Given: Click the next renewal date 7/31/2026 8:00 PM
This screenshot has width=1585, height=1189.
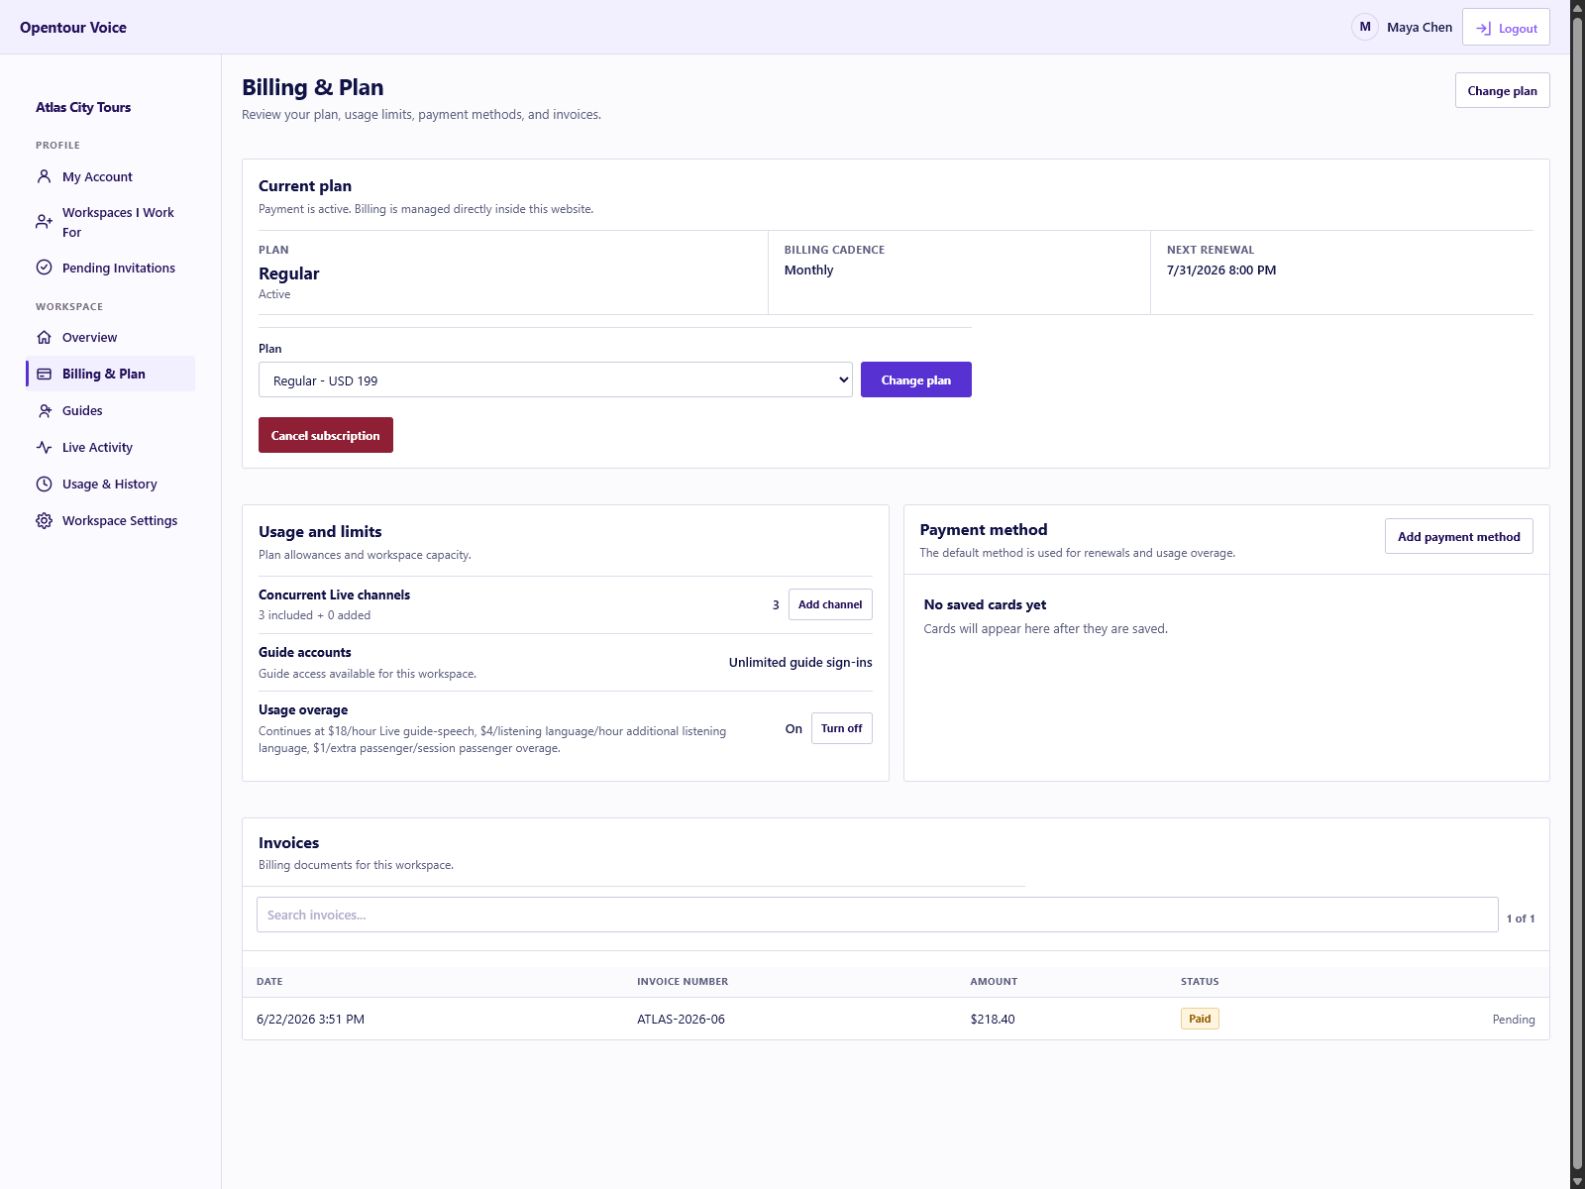Looking at the screenshot, I should click(1221, 270).
